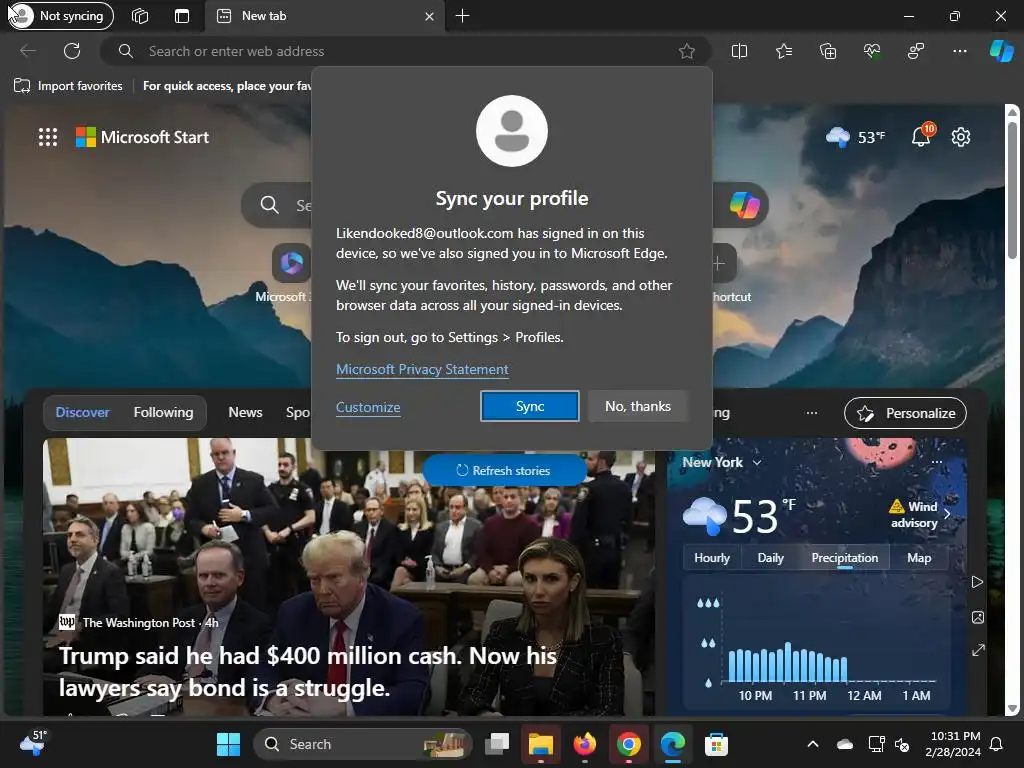The image size is (1024, 768).
Task: Switch to the News tab
Action: tap(246, 412)
